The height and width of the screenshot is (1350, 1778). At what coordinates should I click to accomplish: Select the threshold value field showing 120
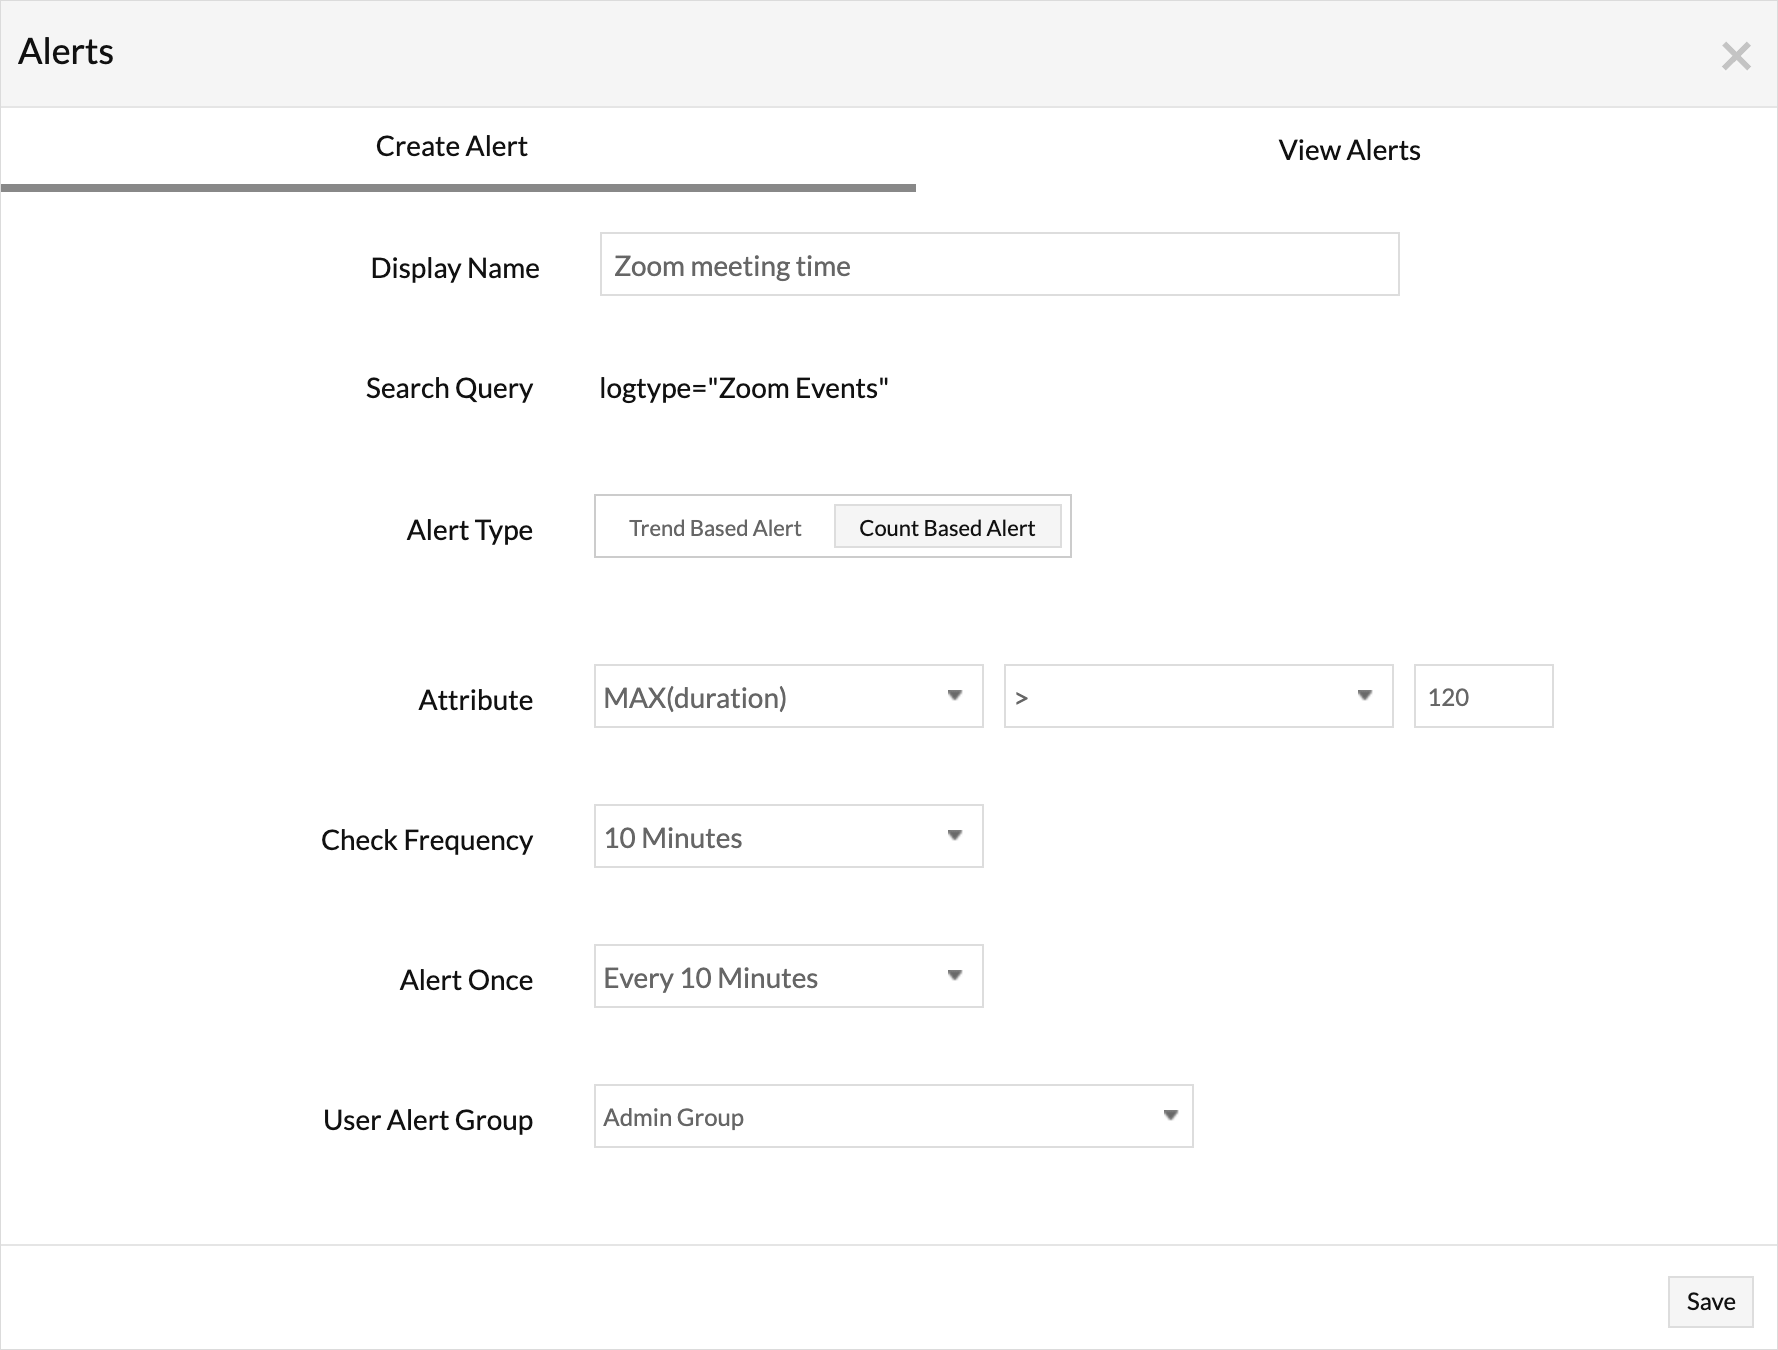click(x=1483, y=696)
